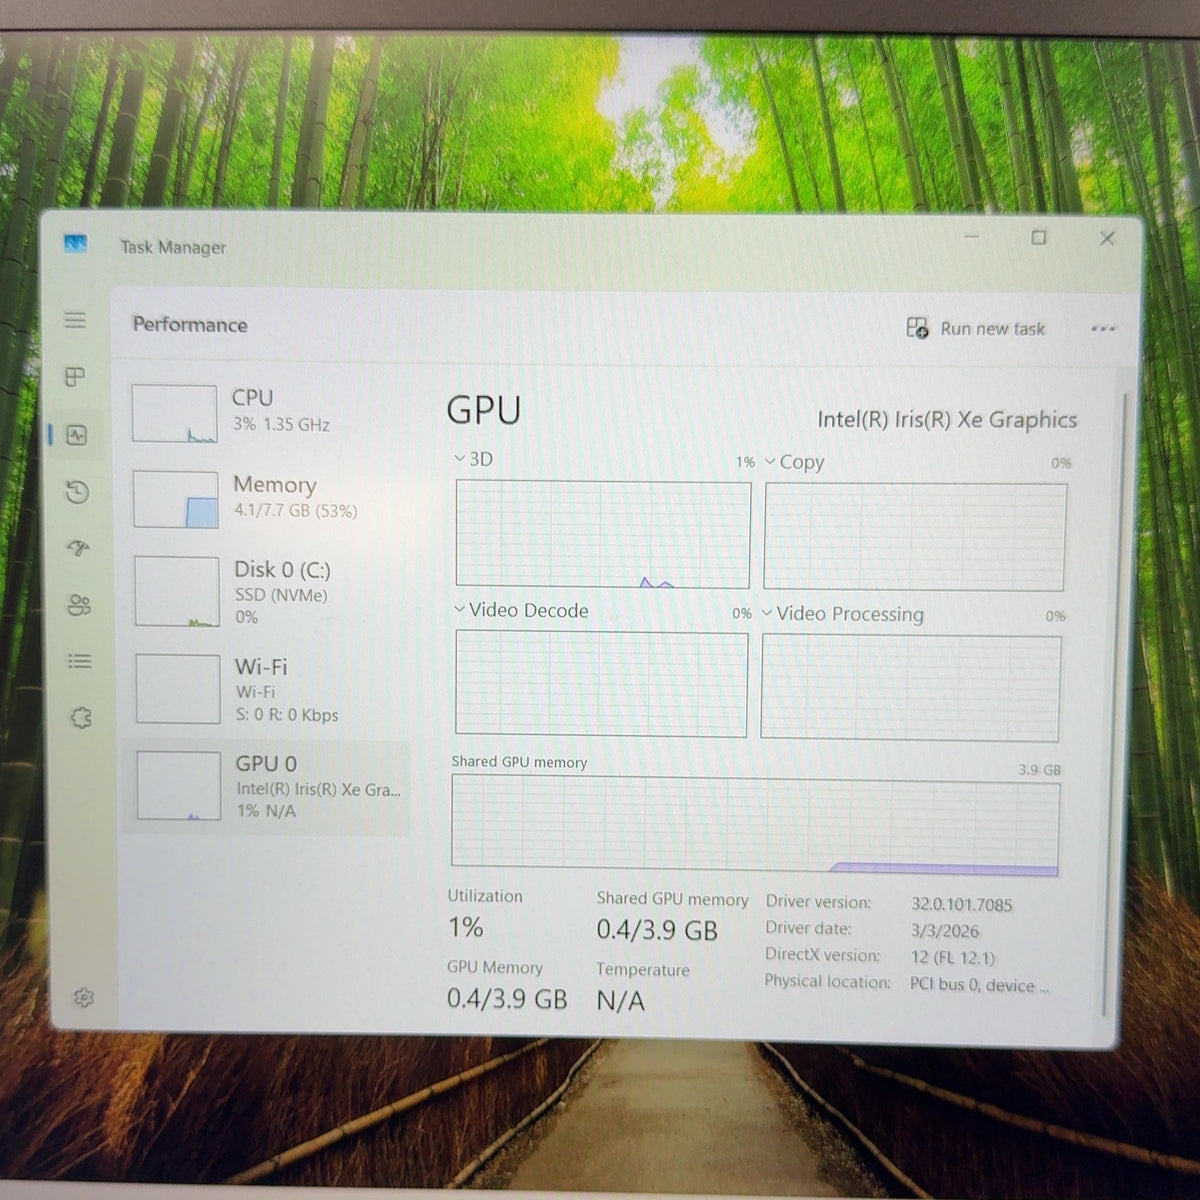Click the Utilization 1% value
1200x1200 pixels.
[x=466, y=927]
